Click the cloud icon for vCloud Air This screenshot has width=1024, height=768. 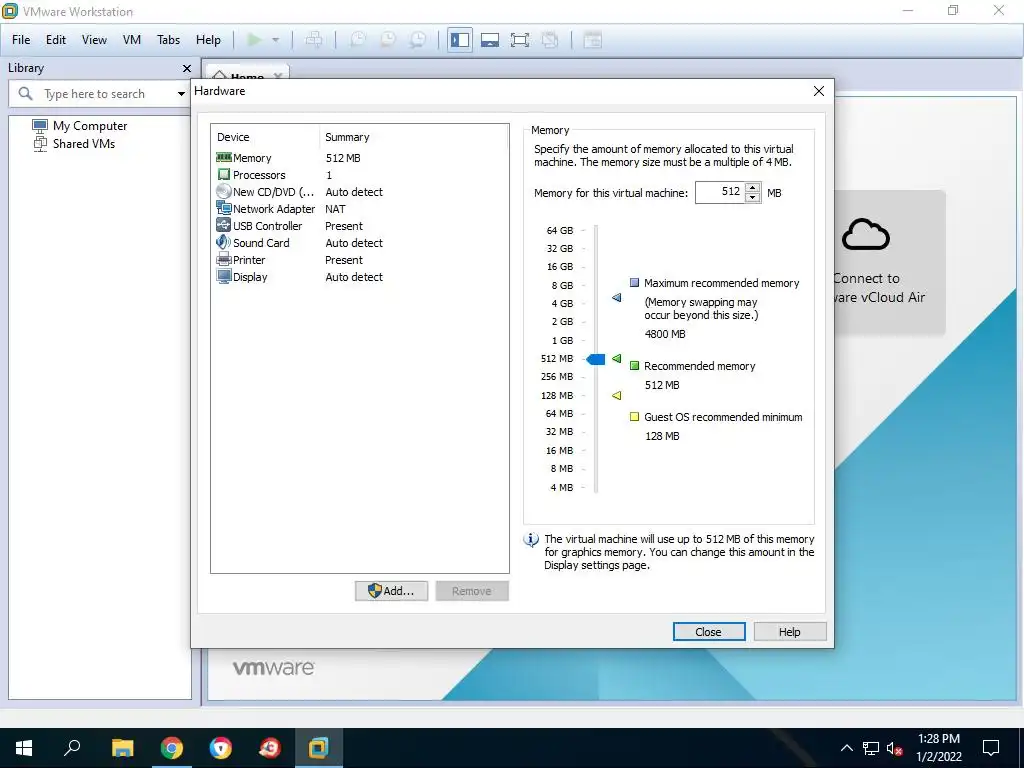click(x=866, y=235)
